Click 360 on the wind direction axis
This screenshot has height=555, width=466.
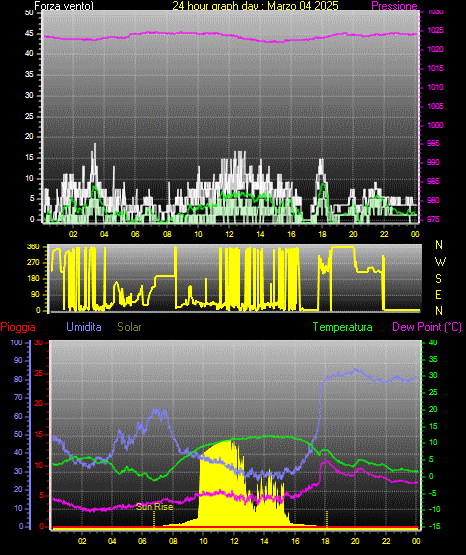pos(34,247)
